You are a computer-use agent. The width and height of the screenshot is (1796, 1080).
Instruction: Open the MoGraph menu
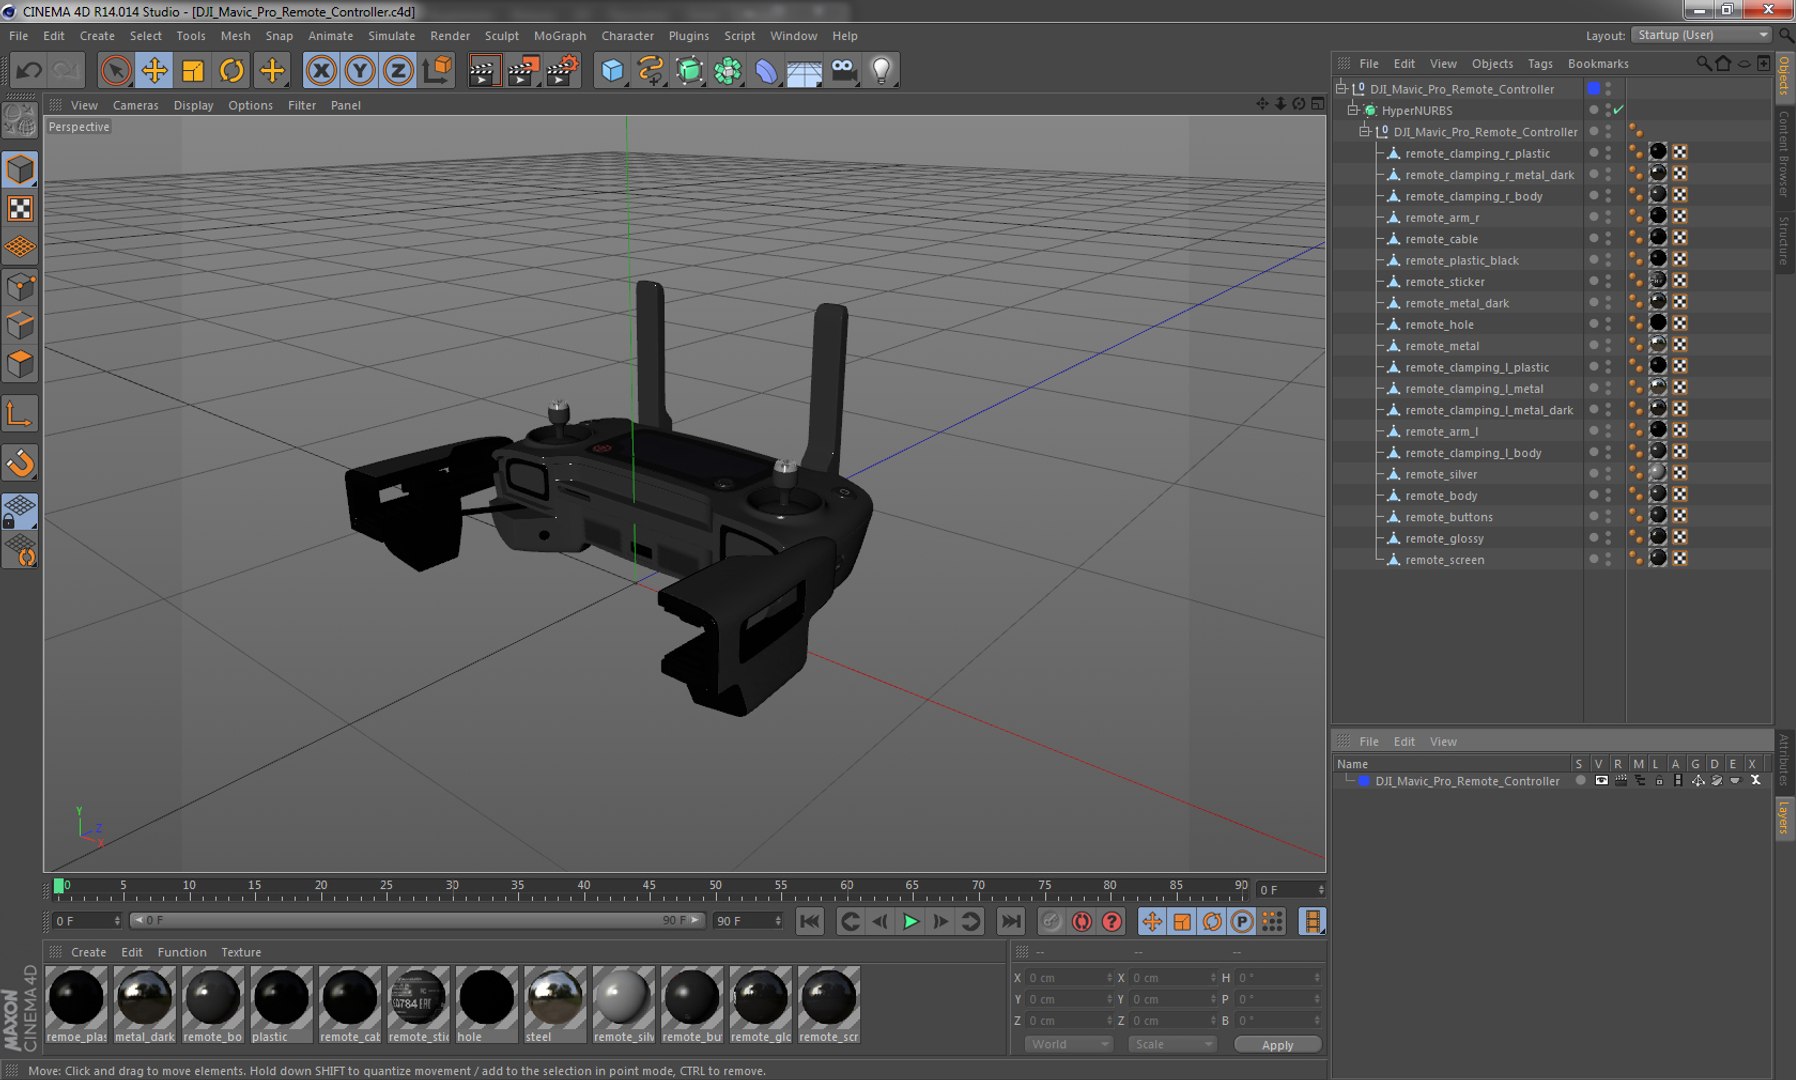point(560,36)
